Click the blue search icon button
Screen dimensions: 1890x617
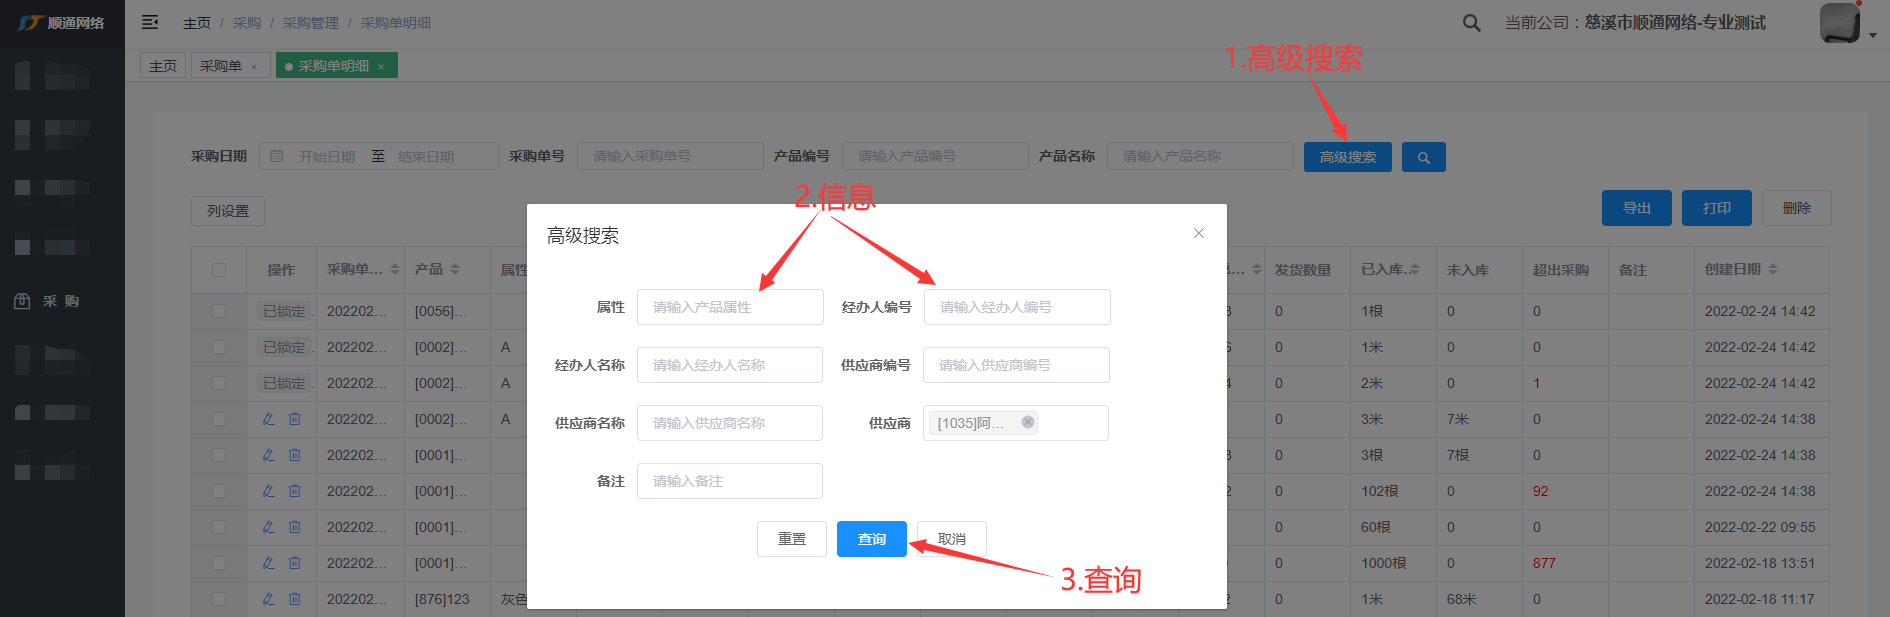tap(1423, 157)
